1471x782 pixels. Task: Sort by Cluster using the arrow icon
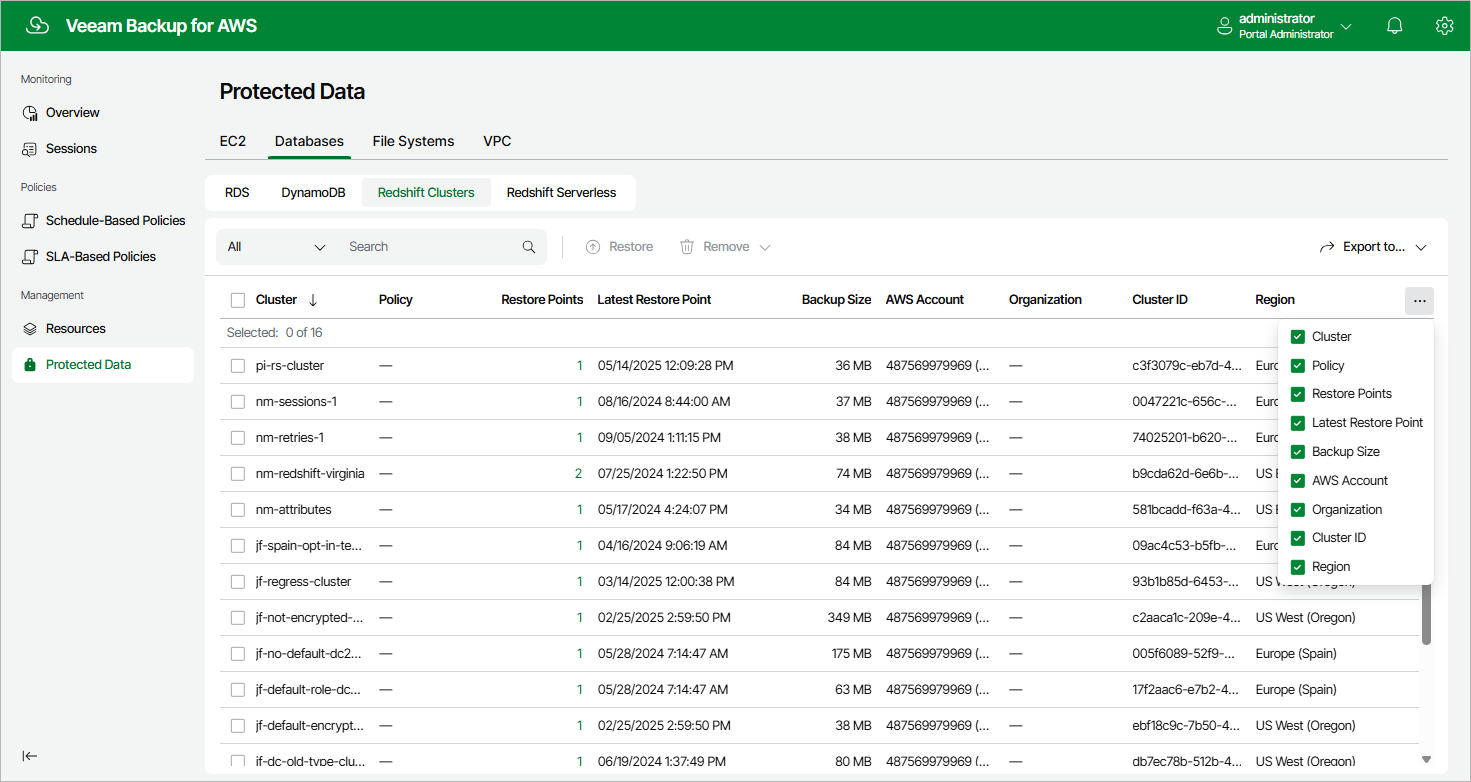tap(313, 300)
